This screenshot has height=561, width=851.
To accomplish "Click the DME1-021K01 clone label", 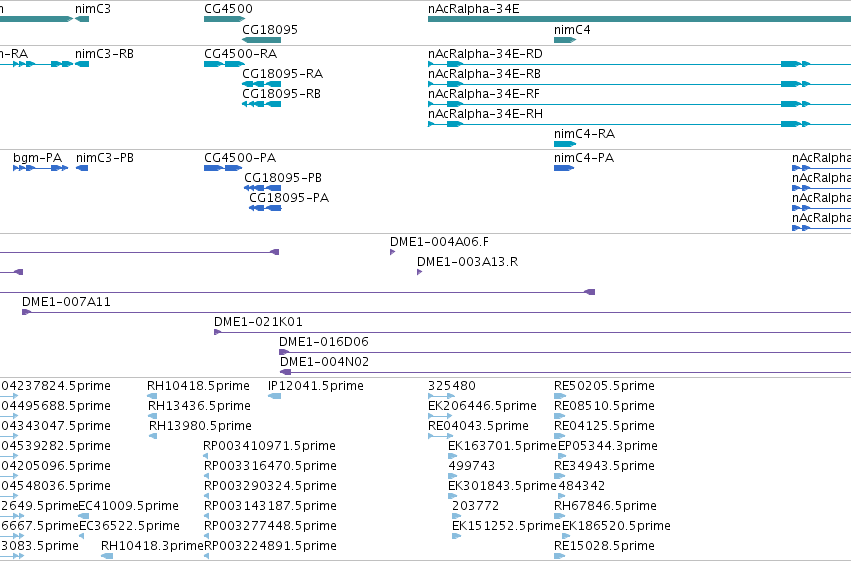I will [258, 322].
